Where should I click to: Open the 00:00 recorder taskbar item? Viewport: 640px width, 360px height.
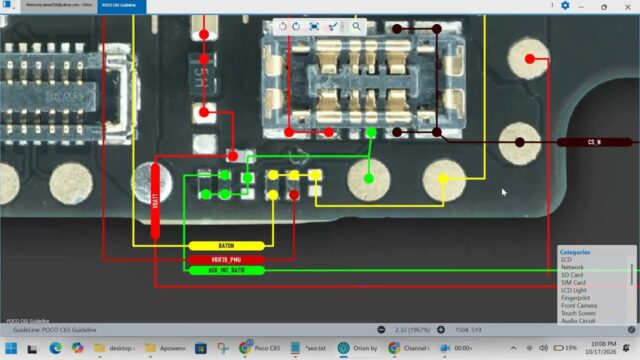pyautogui.click(x=457, y=348)
